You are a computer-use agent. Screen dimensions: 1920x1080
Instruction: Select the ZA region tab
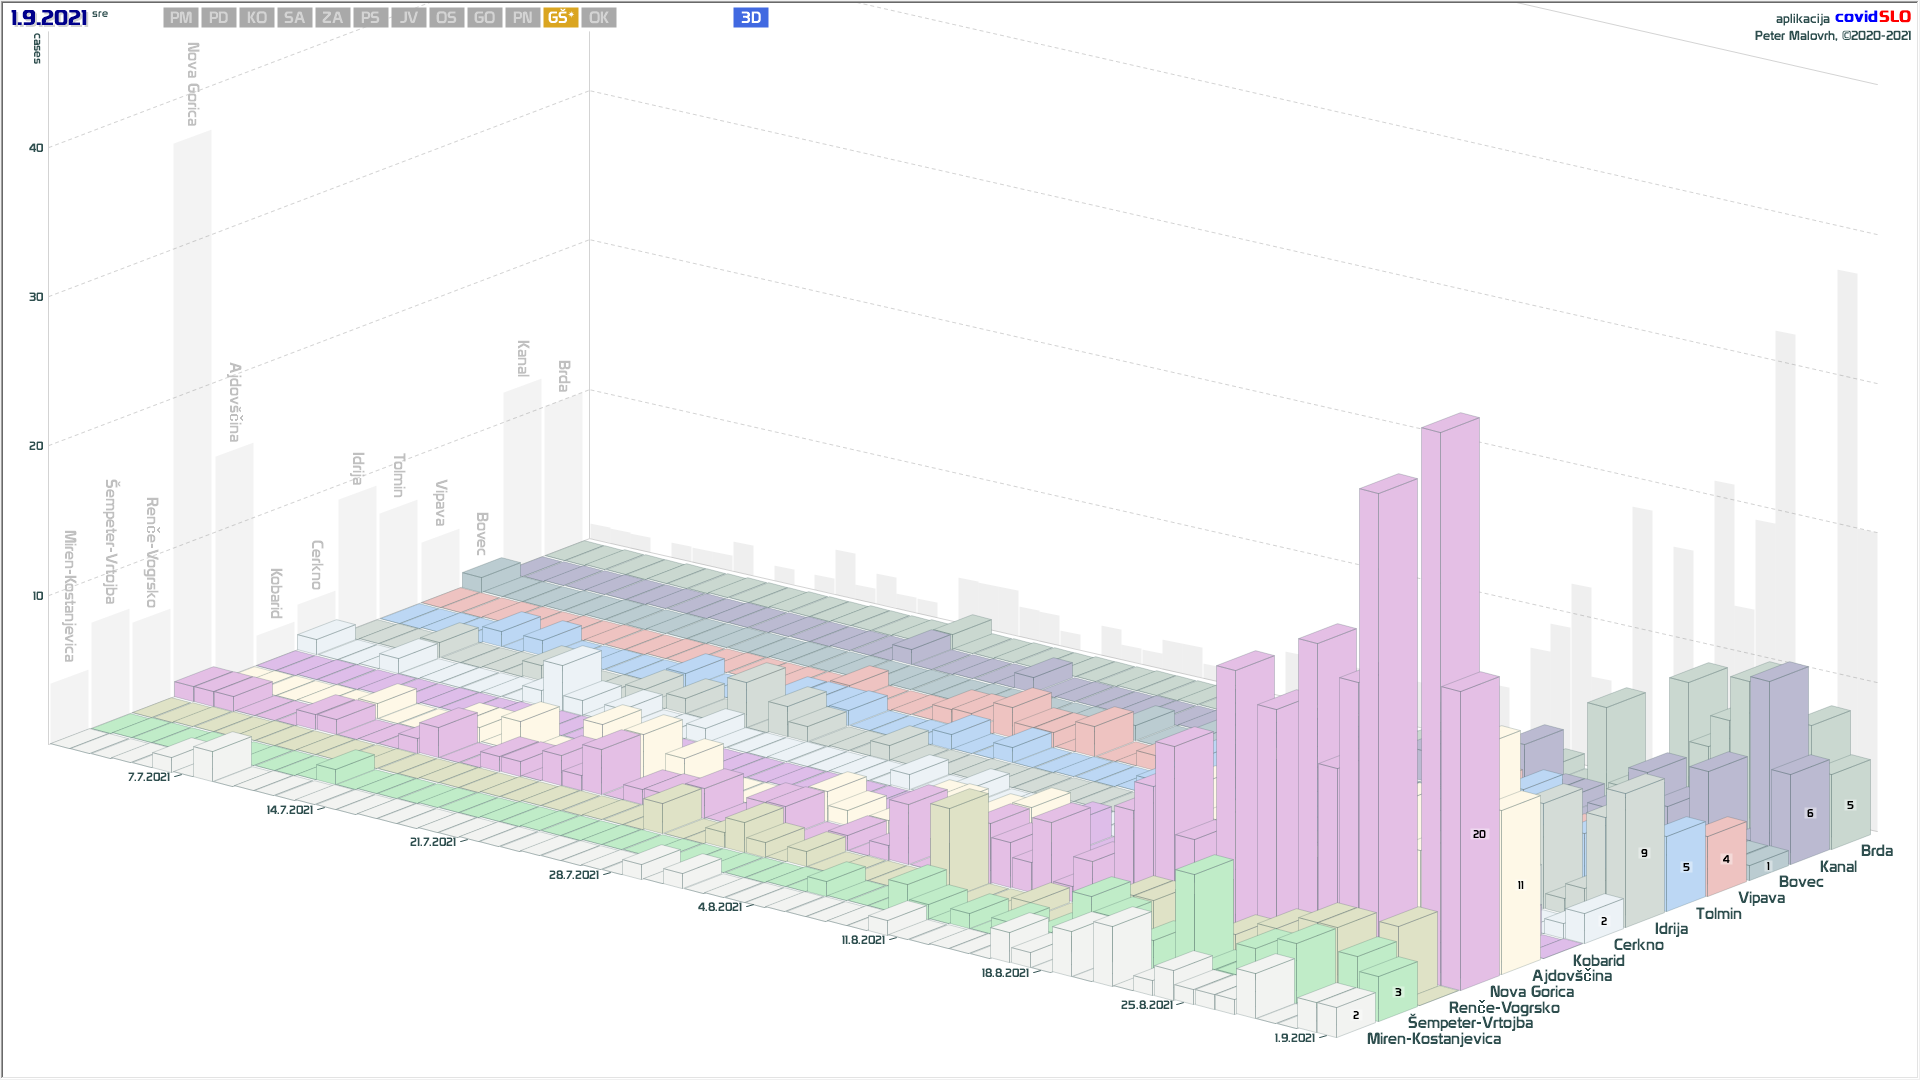click(332, 18)
